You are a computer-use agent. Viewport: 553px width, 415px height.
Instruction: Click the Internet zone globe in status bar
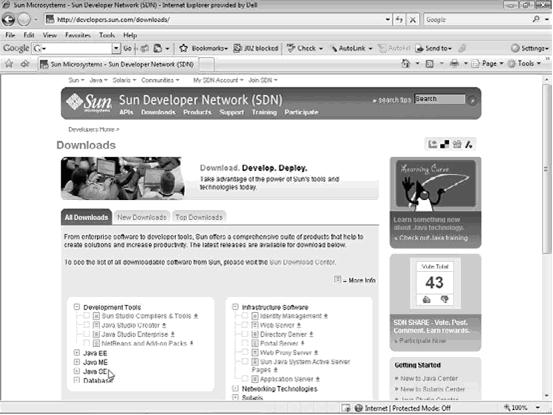[x=359, y=408]
